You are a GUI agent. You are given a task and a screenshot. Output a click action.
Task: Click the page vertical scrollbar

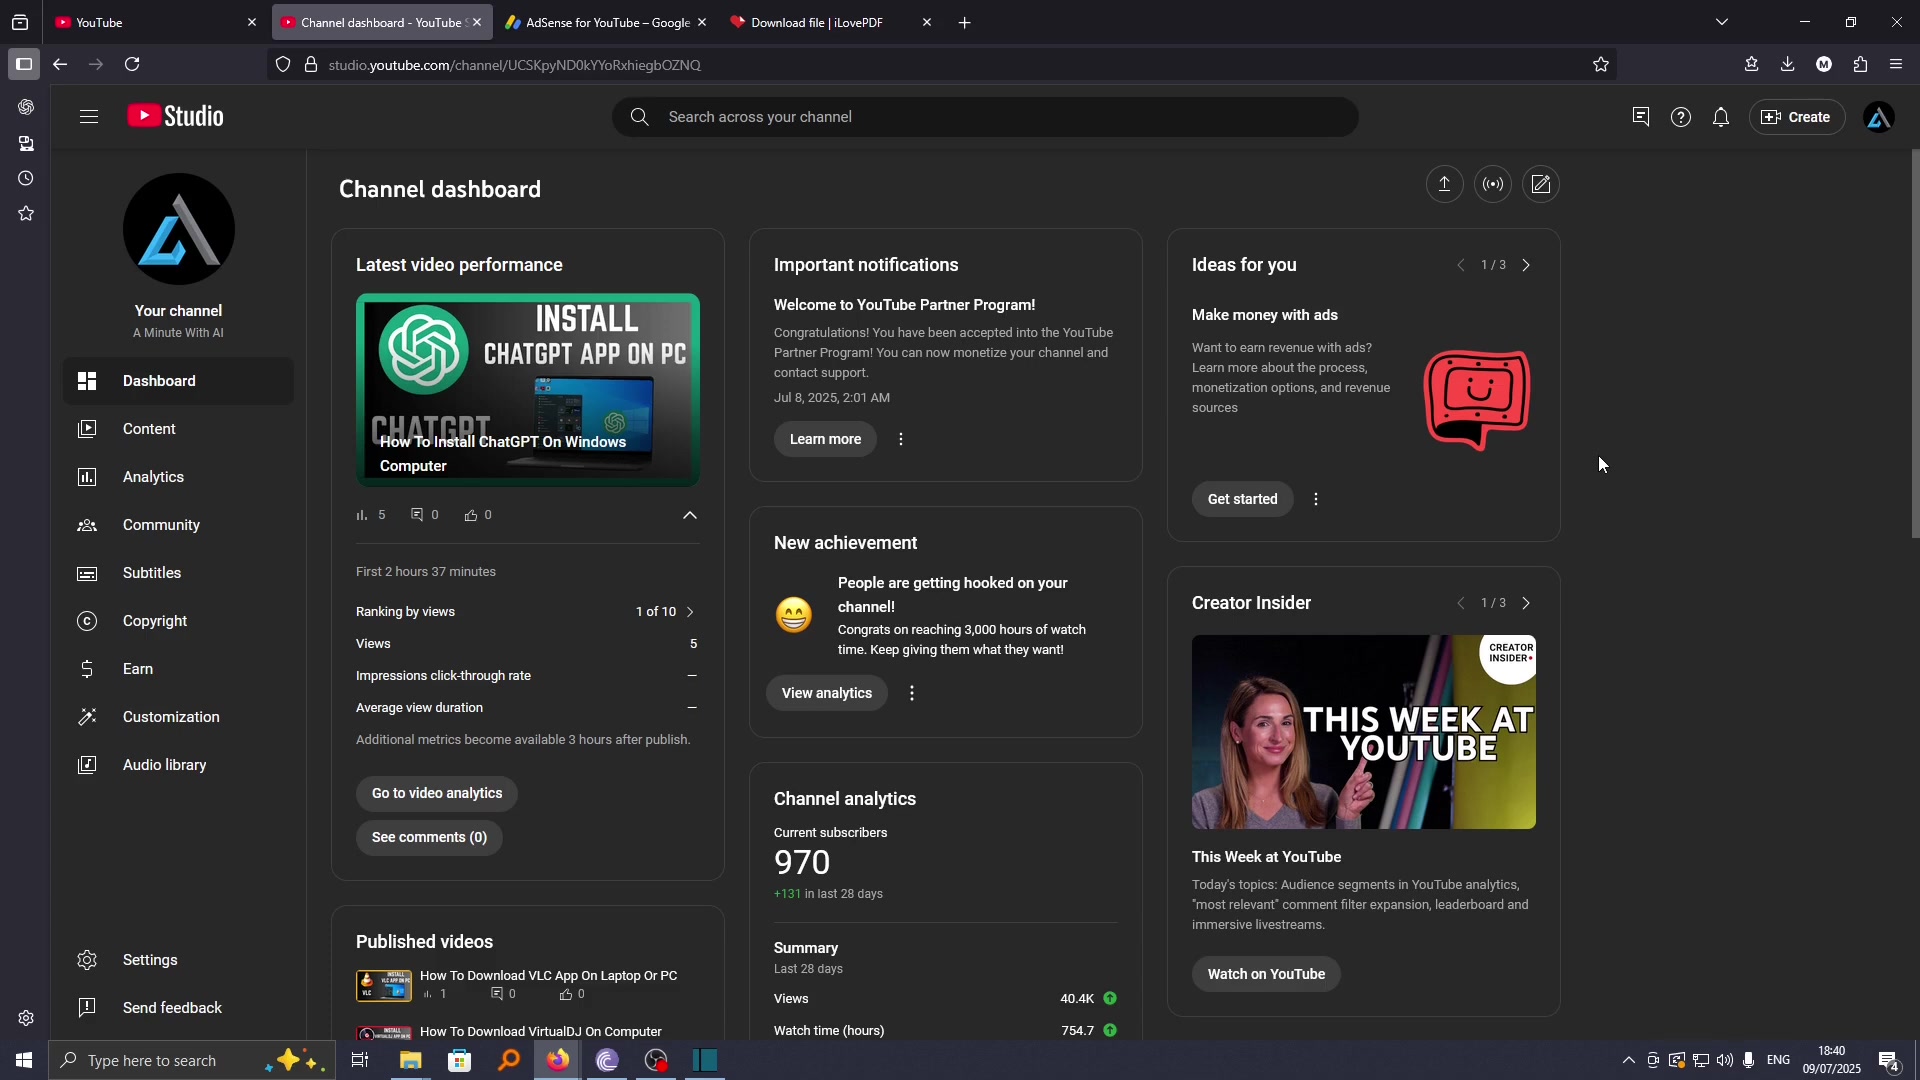click(x=1914, y=345)
